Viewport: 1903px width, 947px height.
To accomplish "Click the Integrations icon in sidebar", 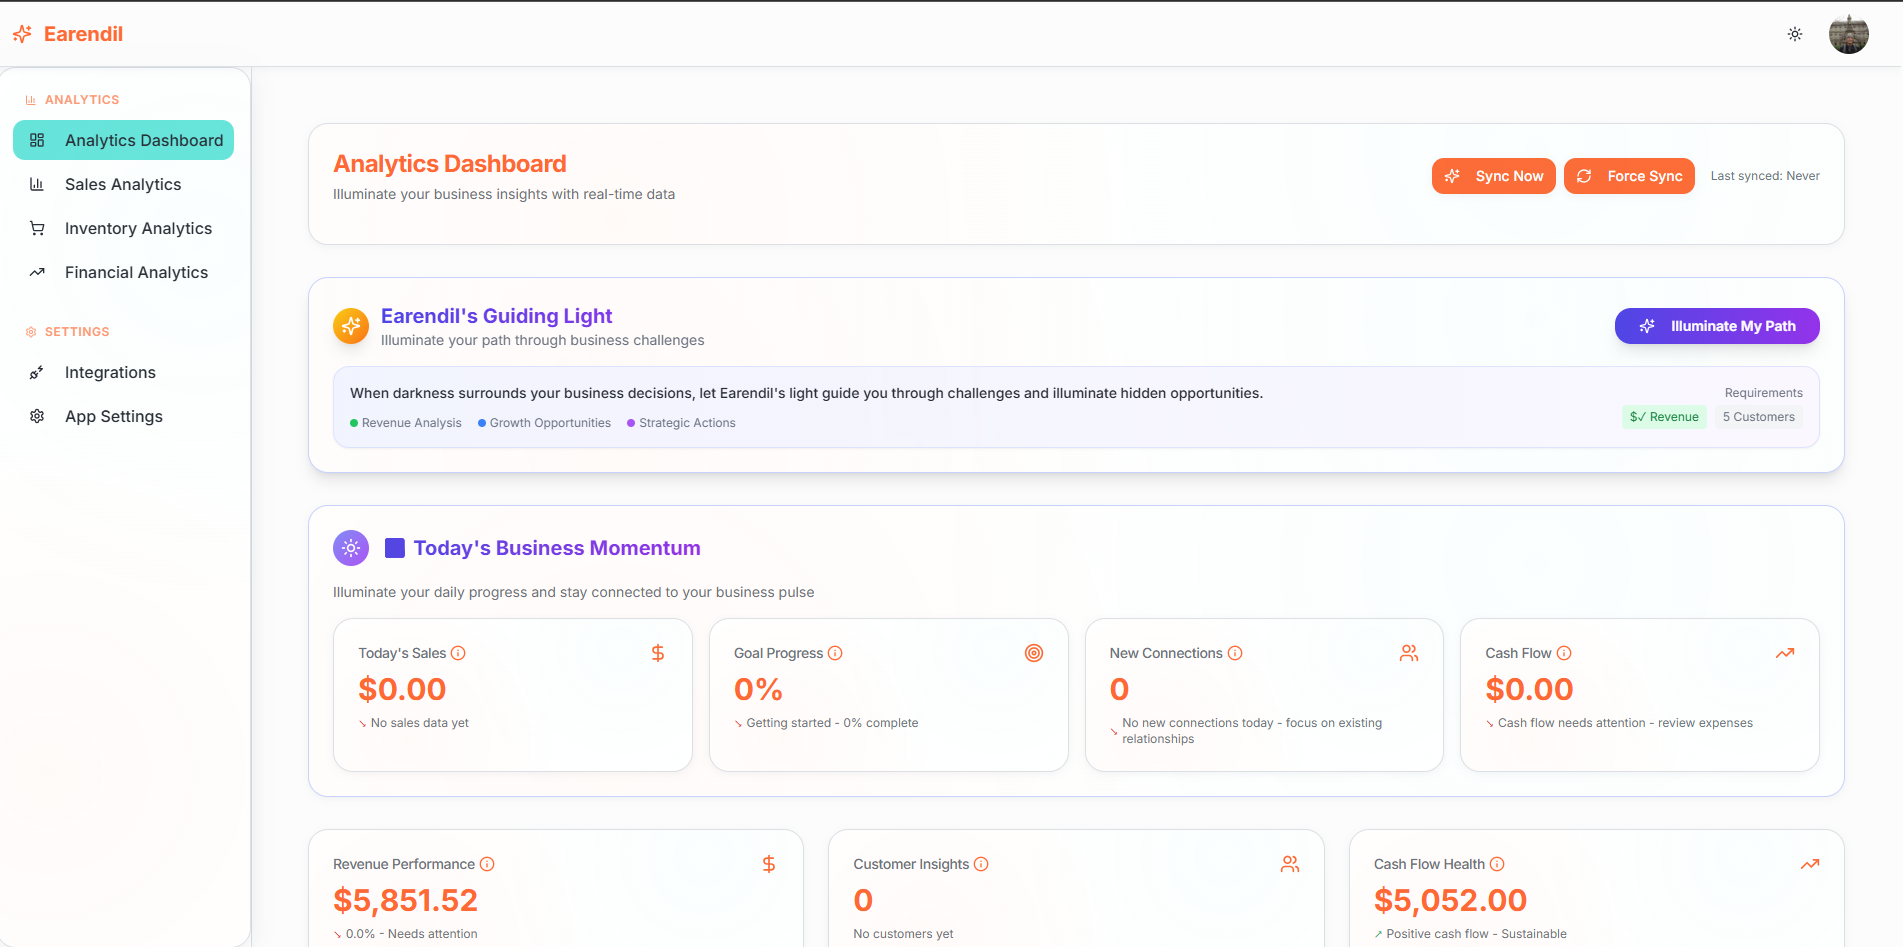I will (37, 372).
